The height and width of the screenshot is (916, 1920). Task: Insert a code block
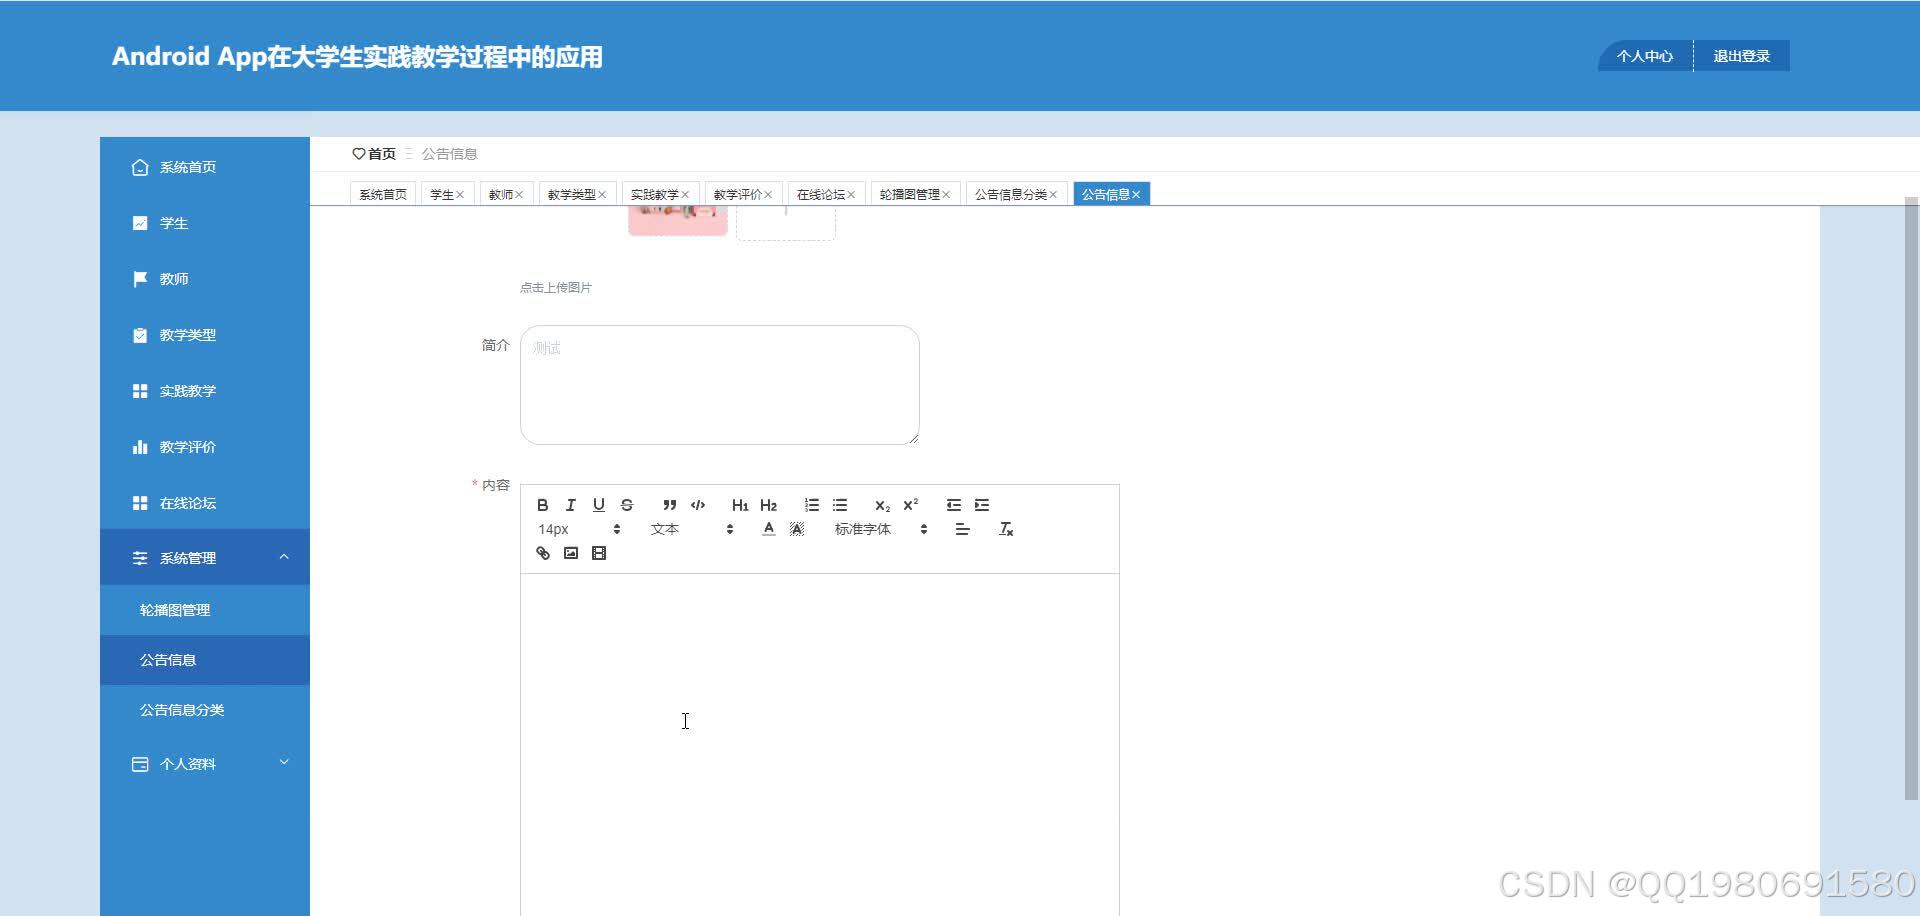(x=697, y=505)
